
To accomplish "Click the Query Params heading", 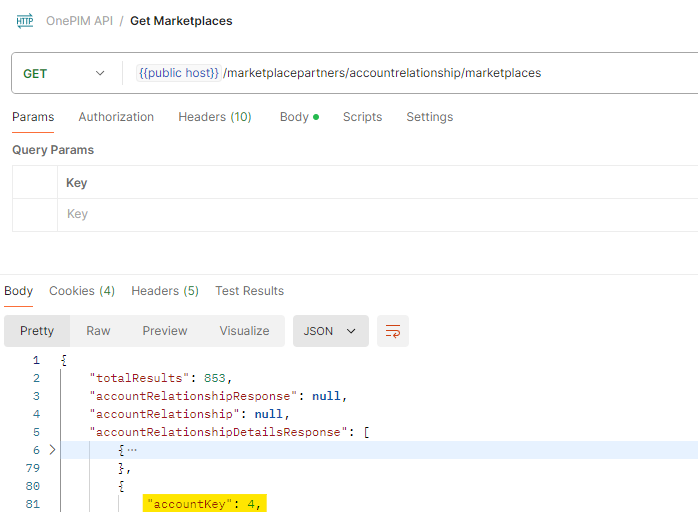I will 53,150.
